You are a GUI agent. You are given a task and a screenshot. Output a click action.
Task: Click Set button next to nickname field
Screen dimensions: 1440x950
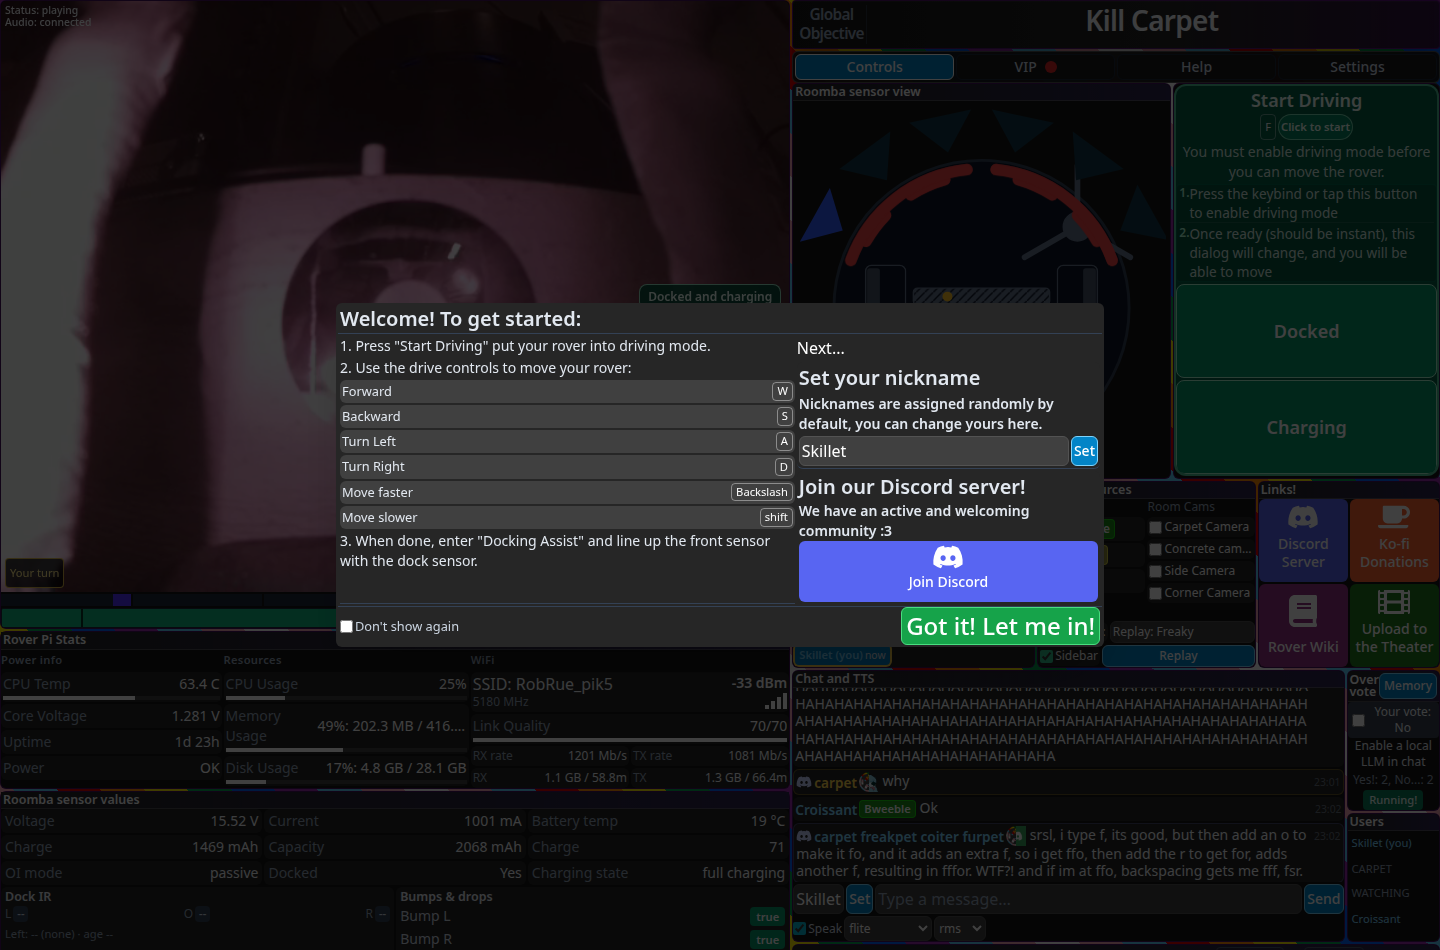tap(1084, 451)
